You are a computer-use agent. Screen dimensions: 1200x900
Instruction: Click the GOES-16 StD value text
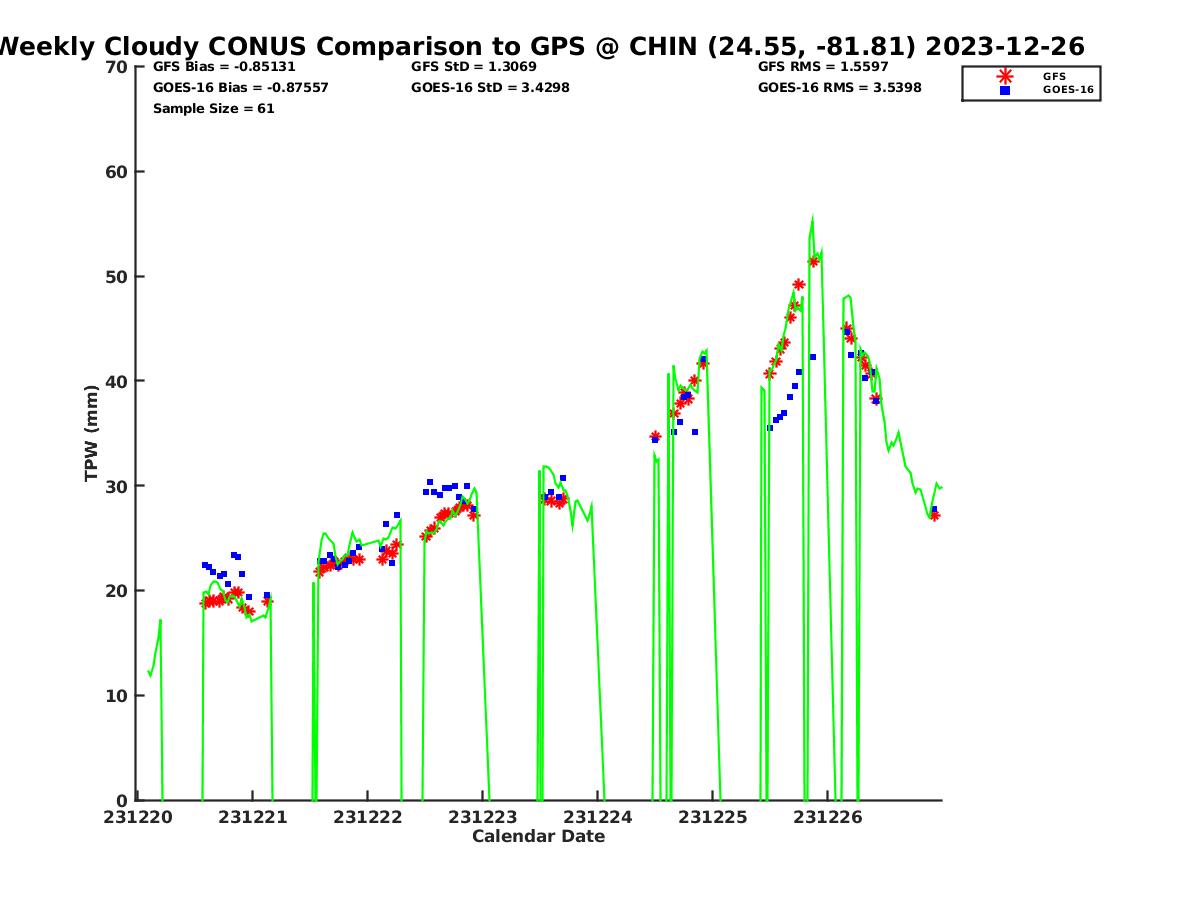pos(490,88)
